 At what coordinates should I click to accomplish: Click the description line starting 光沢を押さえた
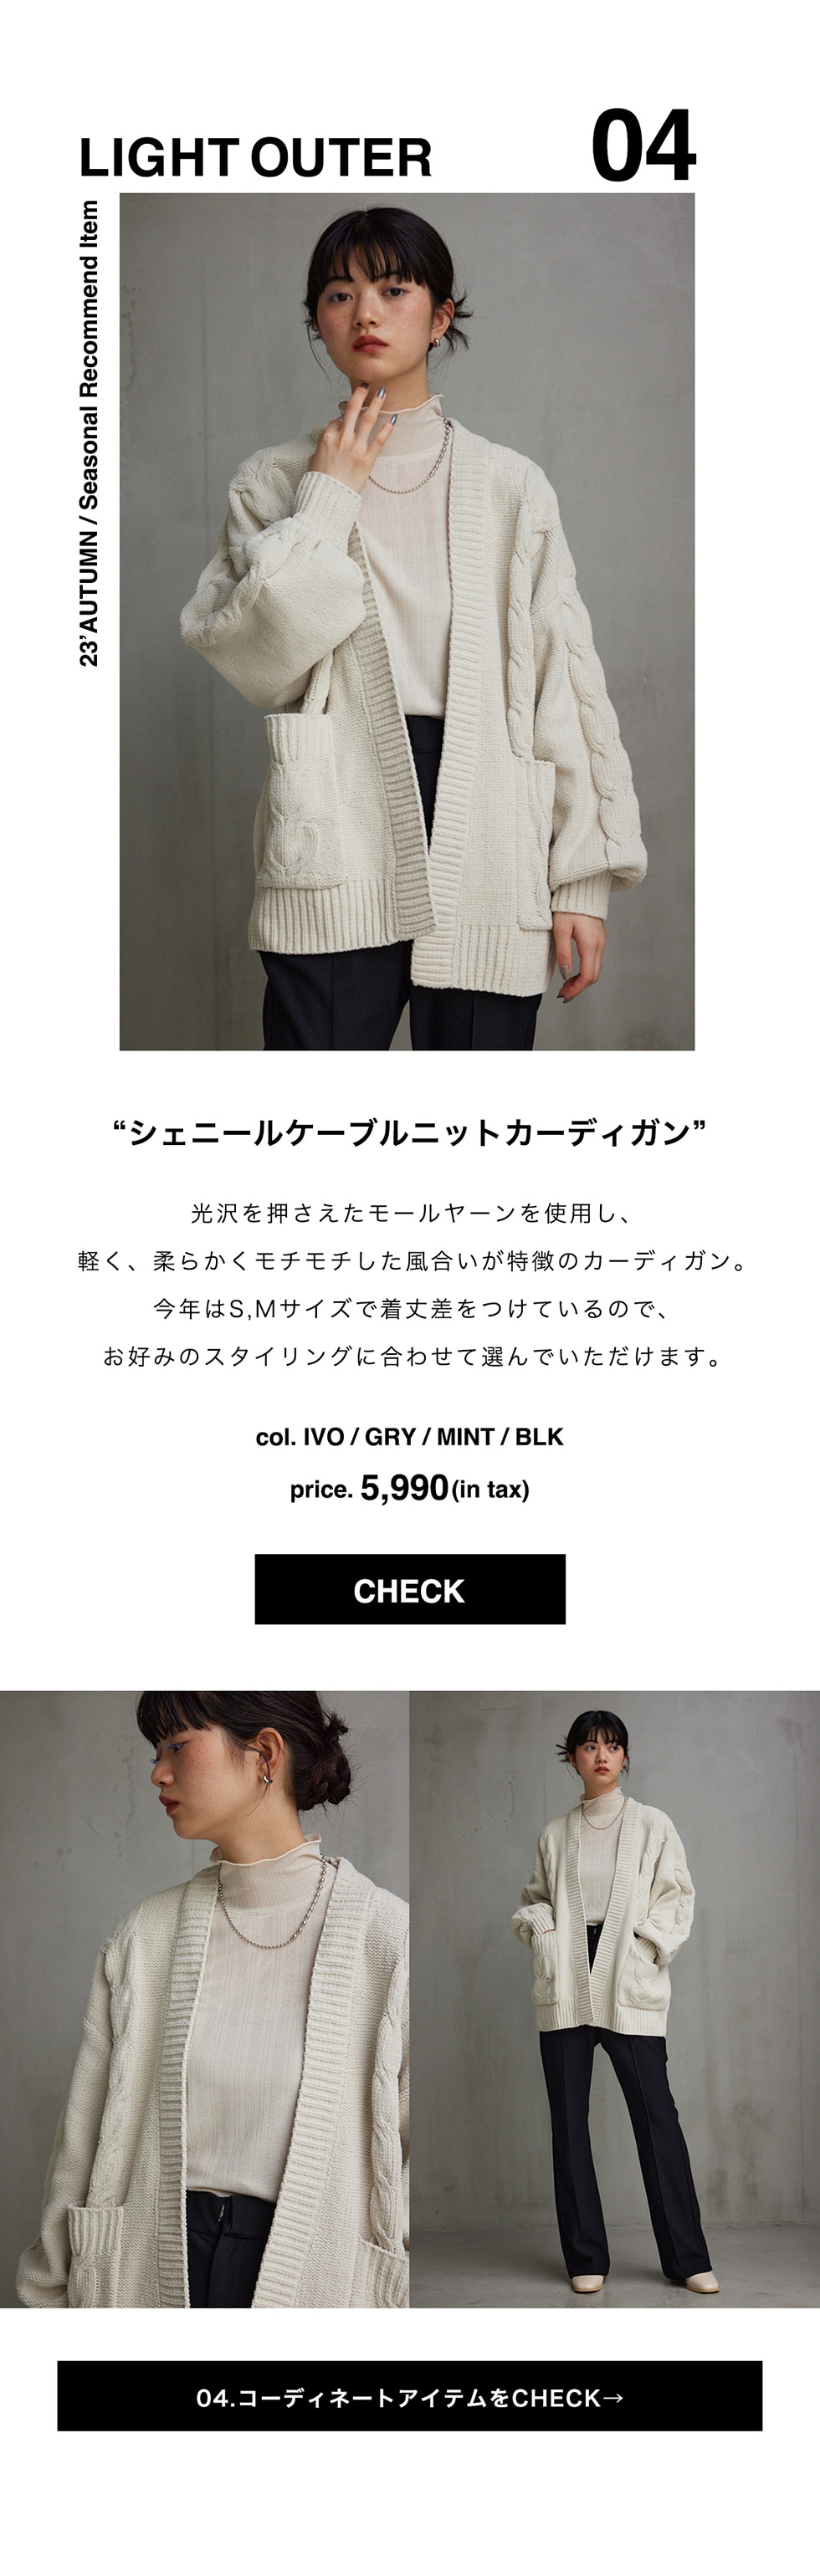pos(410,1213)
